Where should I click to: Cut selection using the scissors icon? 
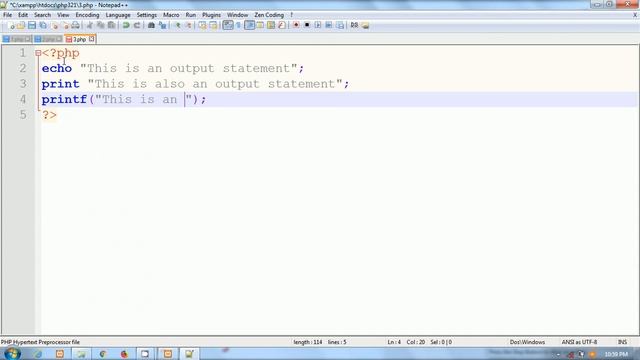click(90, 25)
